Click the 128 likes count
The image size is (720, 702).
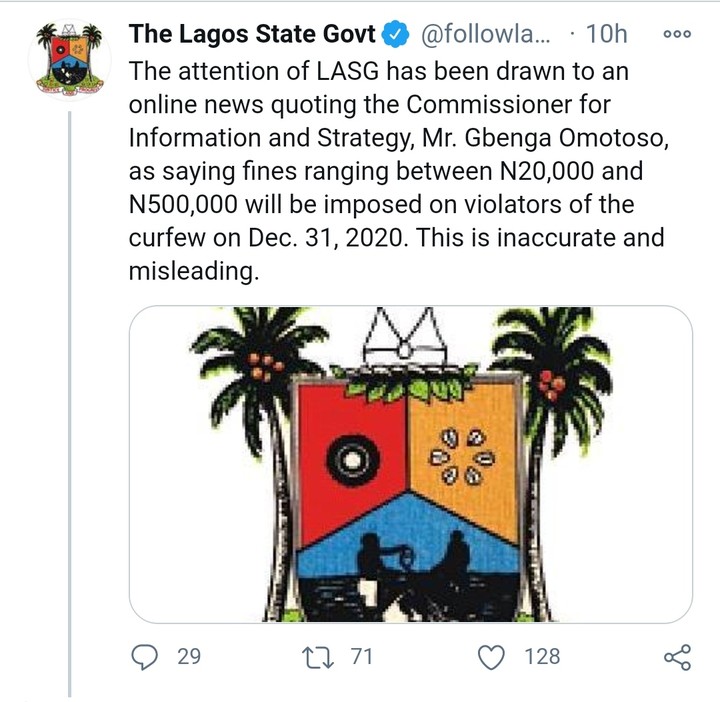(x=542, y=656)
